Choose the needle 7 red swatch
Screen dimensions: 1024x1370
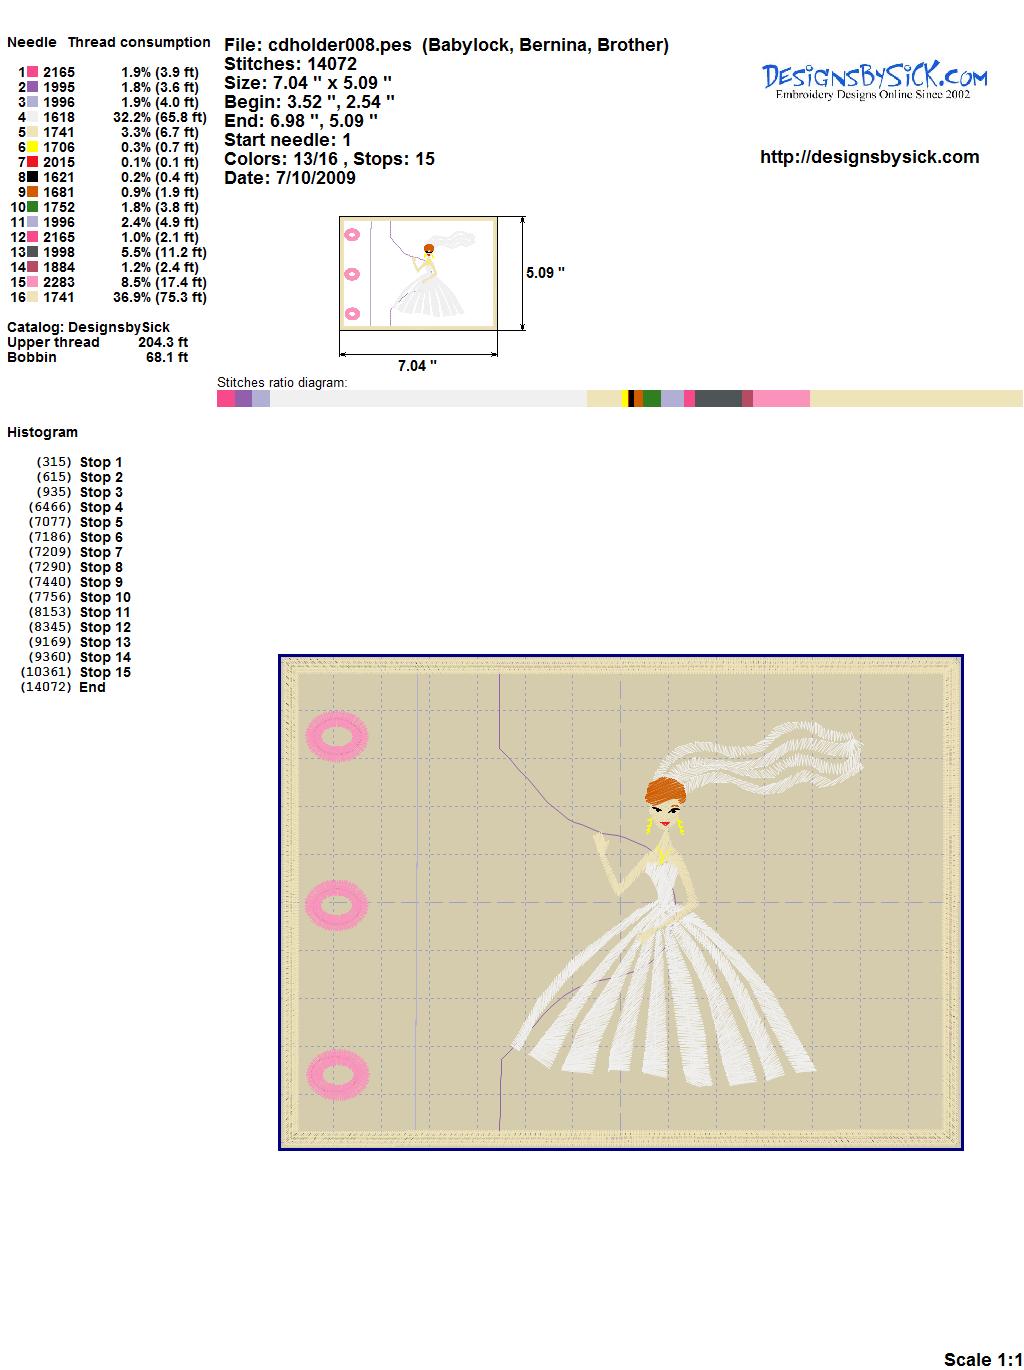(x=32, y=162)
